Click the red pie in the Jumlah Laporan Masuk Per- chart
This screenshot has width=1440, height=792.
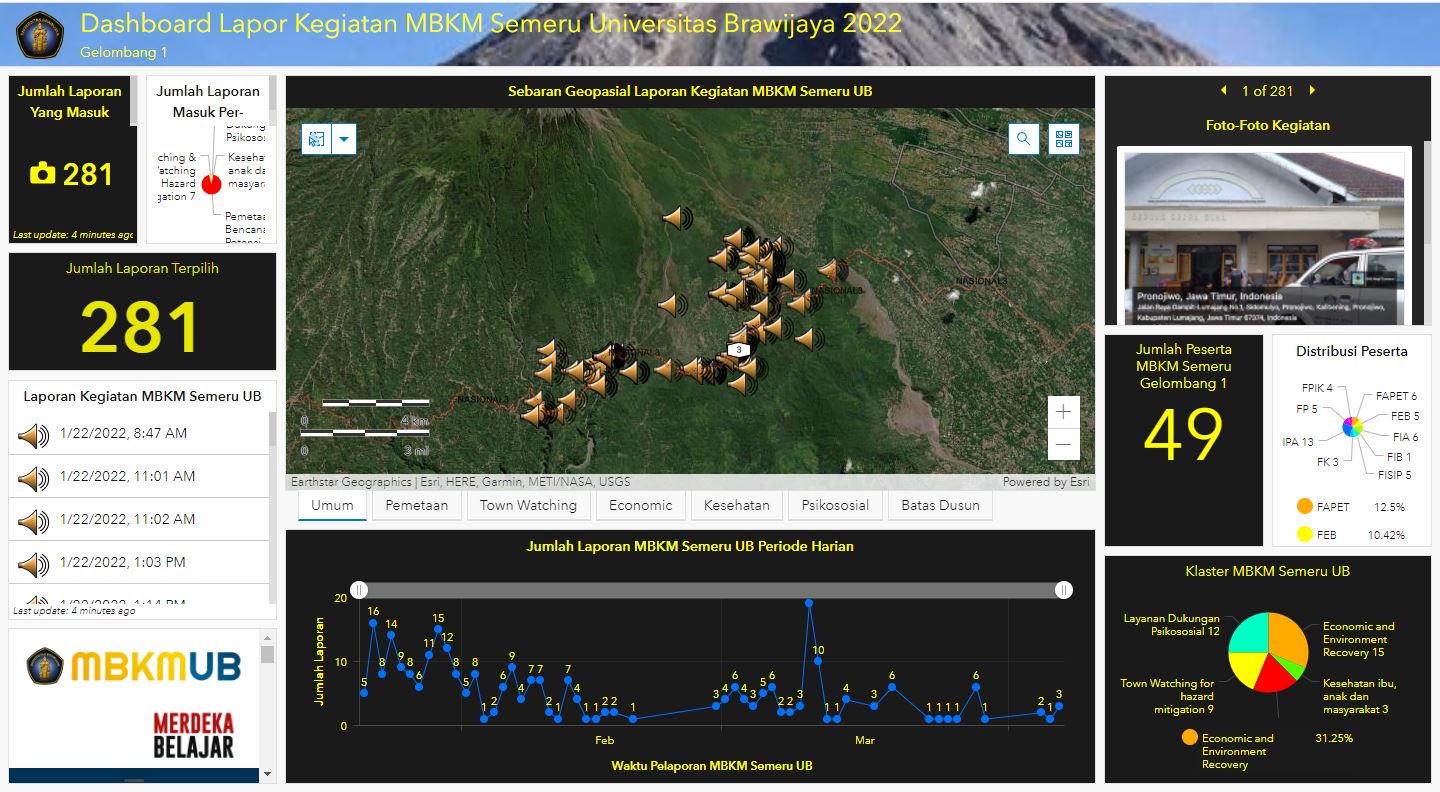coord(211,184)
